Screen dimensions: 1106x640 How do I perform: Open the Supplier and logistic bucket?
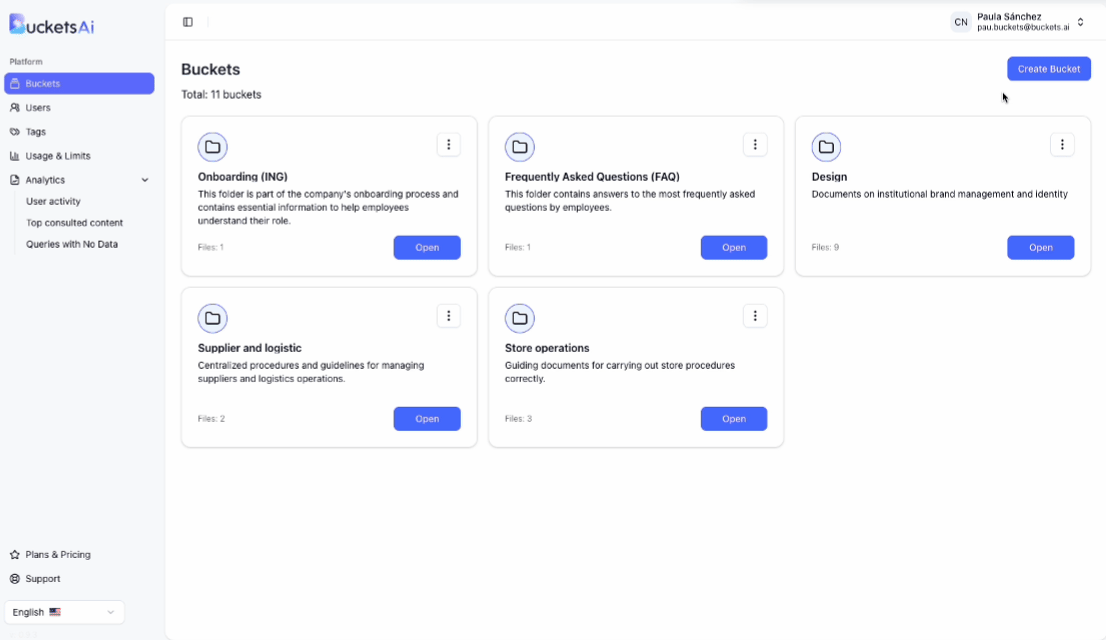[427, 419]
